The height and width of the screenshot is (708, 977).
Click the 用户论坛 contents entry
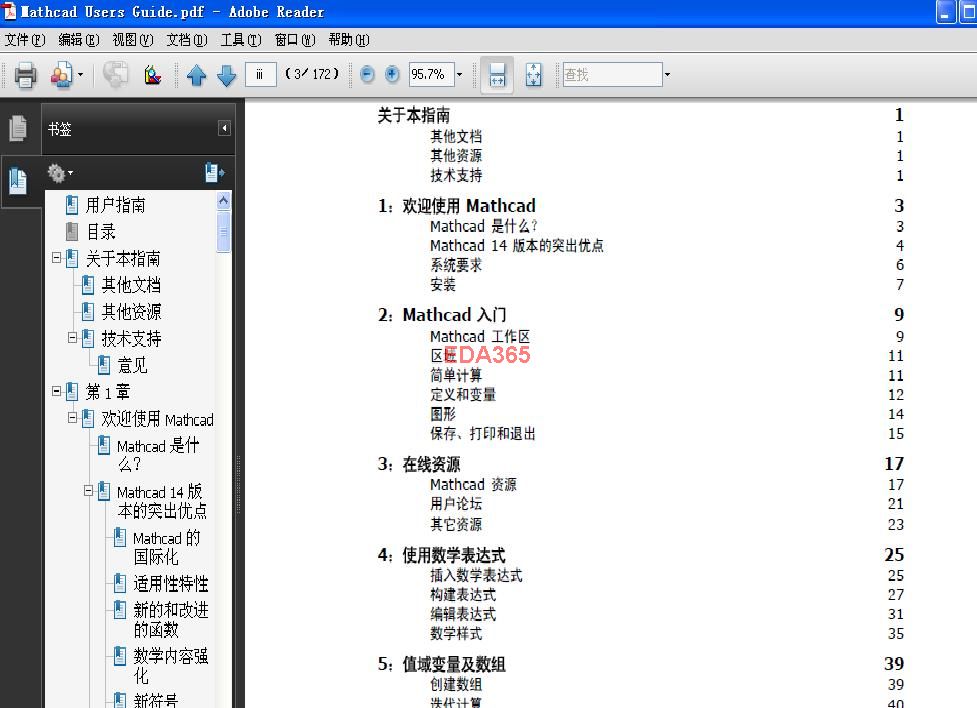[x=456, y=504]
